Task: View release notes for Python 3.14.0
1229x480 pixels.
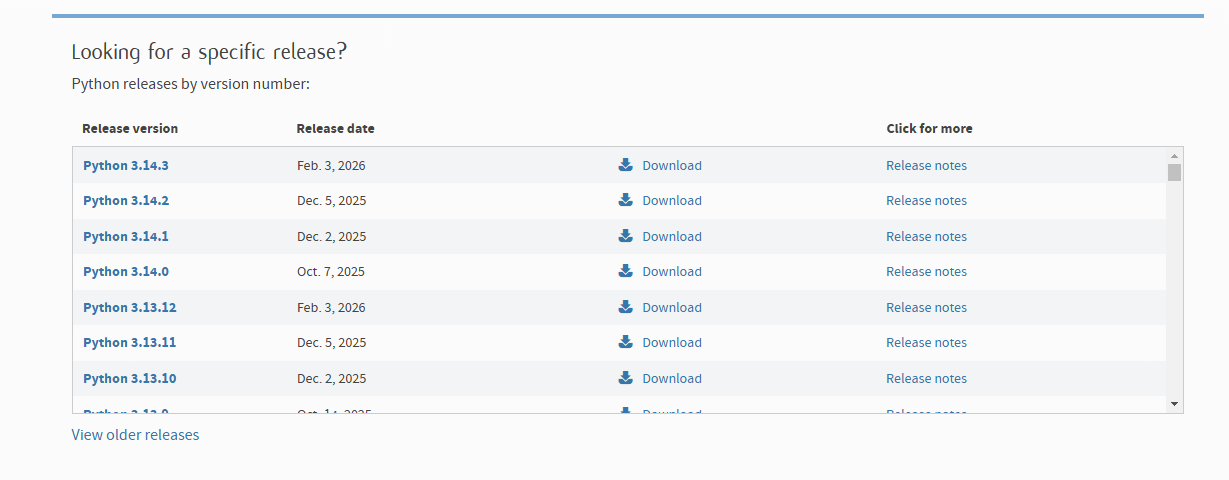Action: (926, 271)
